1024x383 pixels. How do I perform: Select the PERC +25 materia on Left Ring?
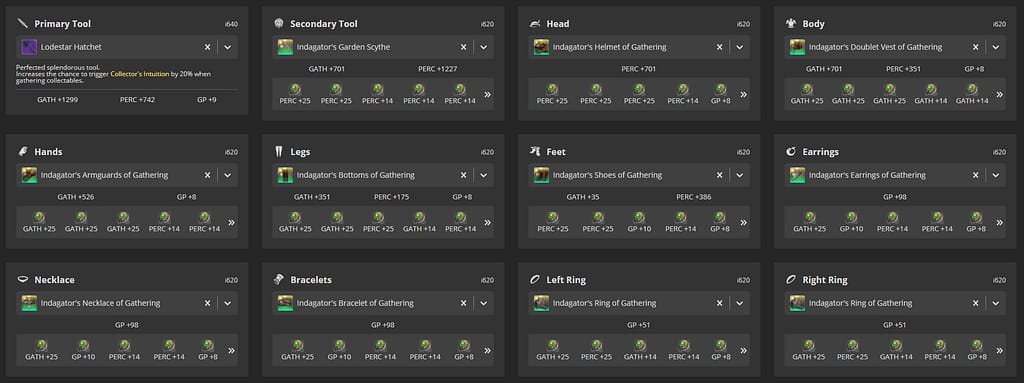click(597, 350)
